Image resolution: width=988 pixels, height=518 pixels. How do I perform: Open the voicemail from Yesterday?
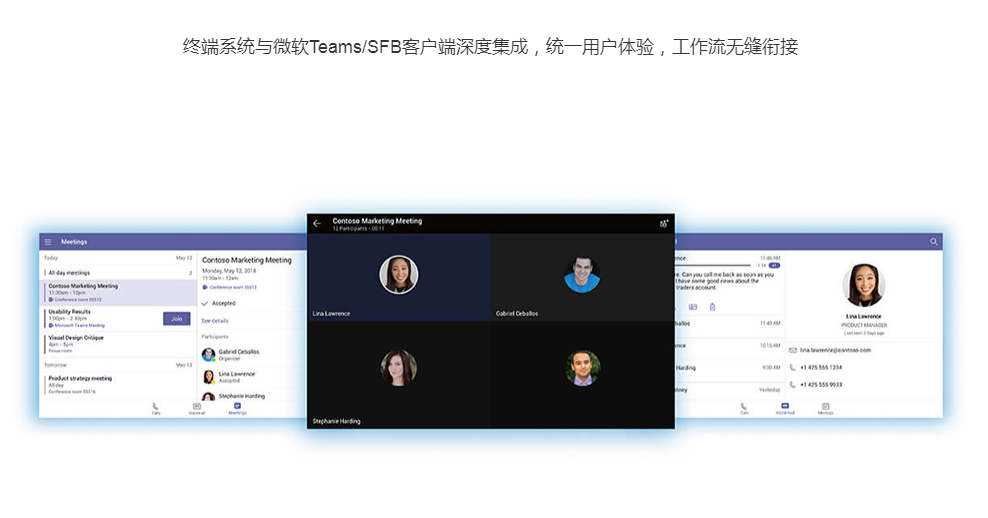click(x=730, y=390)
